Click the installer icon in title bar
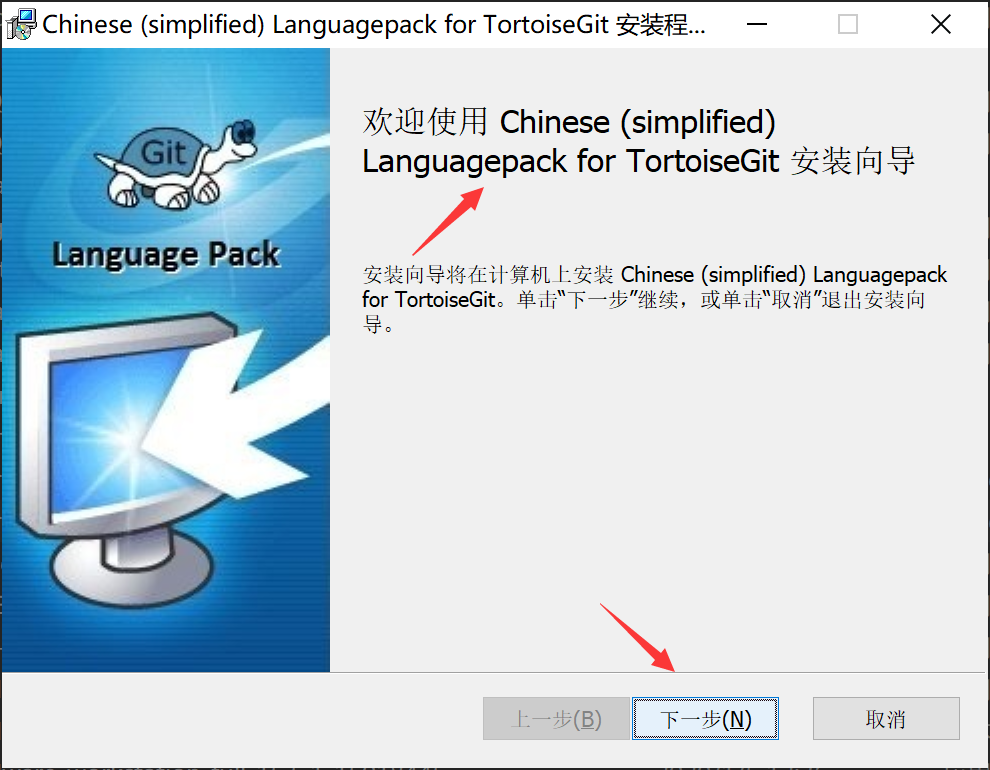This screenshot has height=770, width=990. click(21, 25)
